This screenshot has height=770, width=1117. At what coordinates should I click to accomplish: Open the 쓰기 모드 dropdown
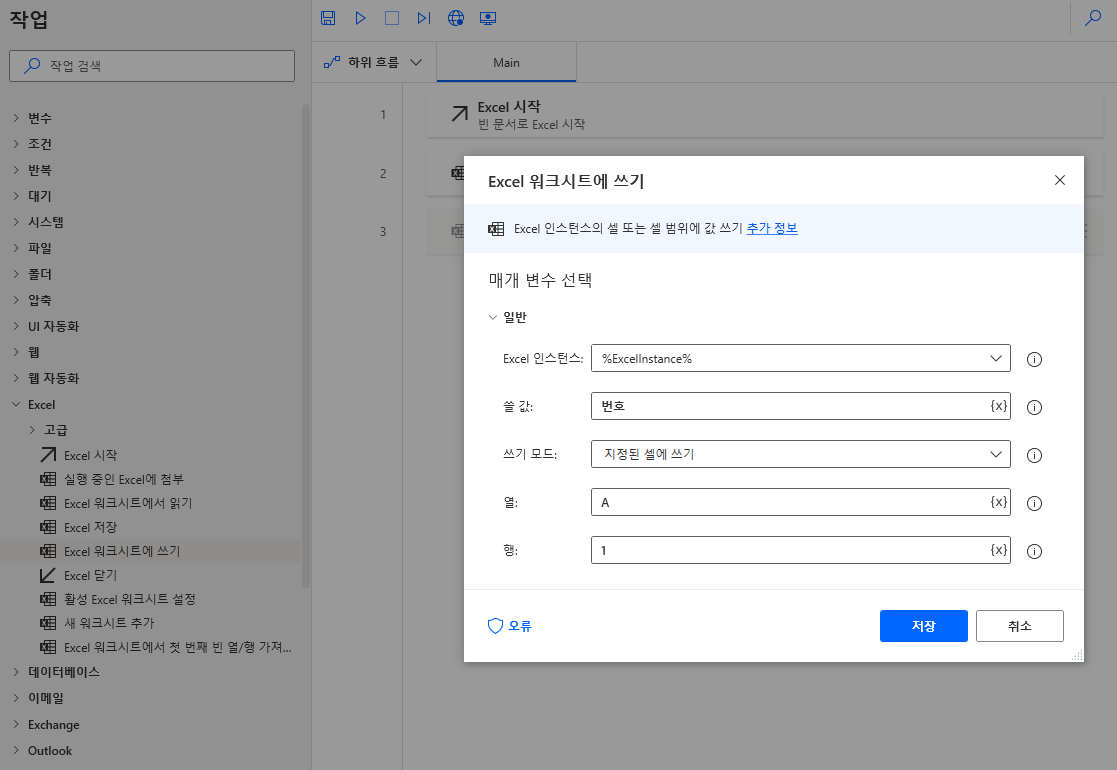[x=801, y=454]
